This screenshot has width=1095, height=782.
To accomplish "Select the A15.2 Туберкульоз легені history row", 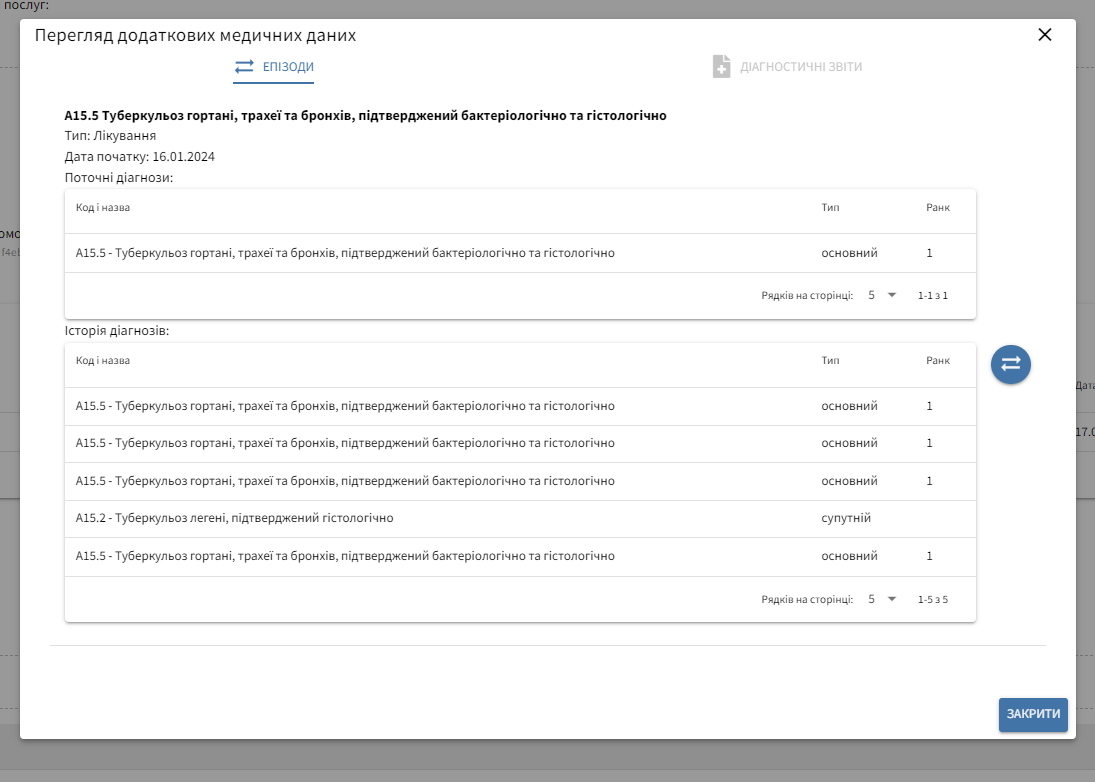I will tap(234, 519).
